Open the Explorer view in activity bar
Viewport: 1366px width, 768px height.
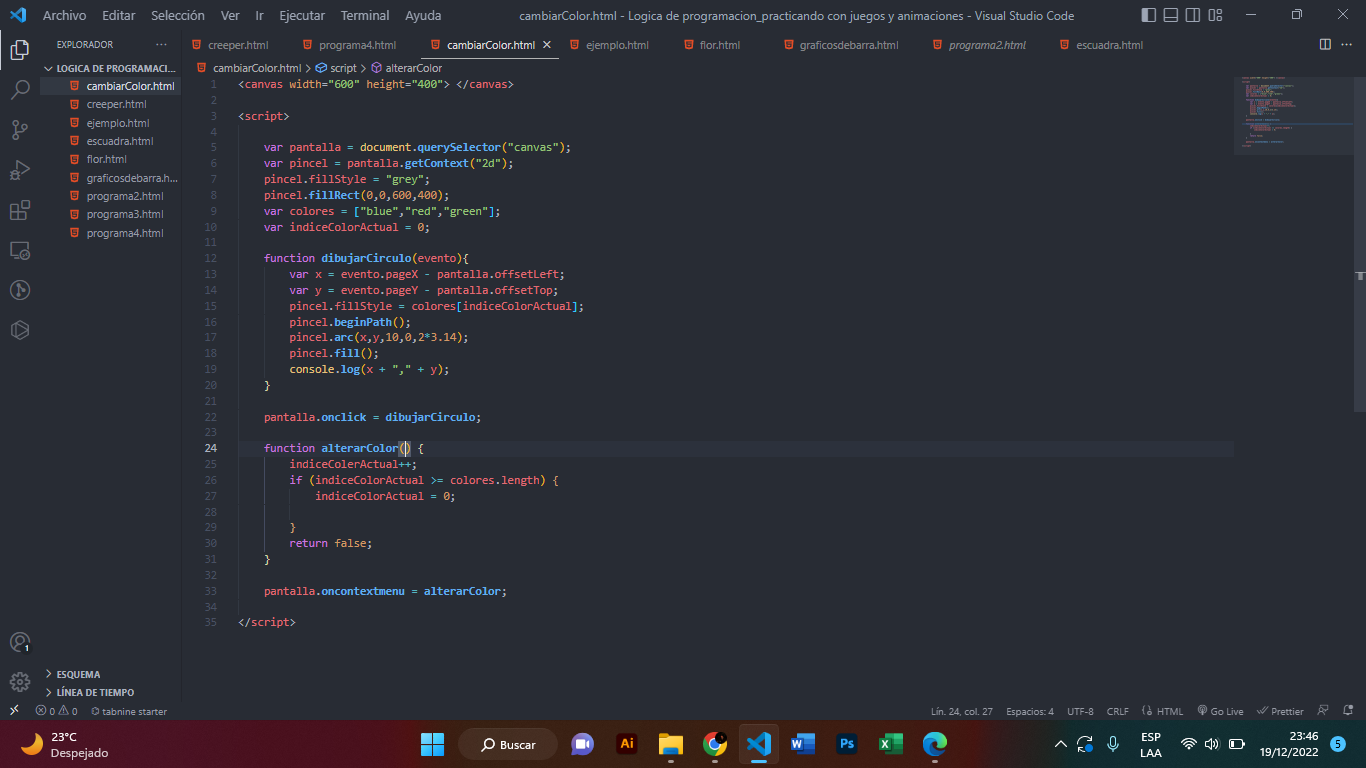pyautogui.click(x=20, y=49)
